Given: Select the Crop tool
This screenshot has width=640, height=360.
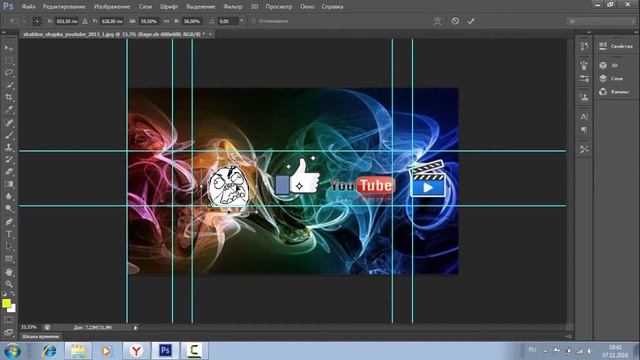Looking at the screenshot, I should click(9, 97).
